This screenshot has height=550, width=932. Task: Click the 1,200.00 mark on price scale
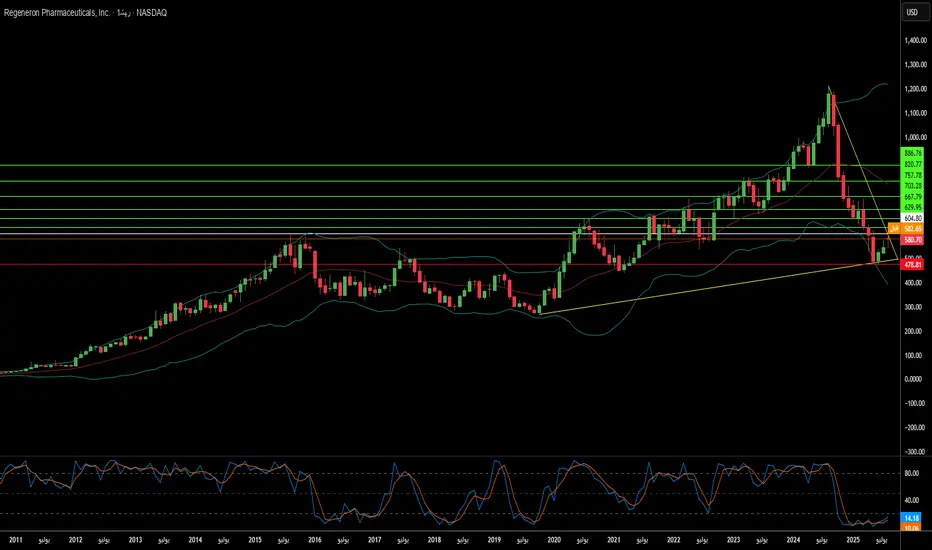tap(912, 89)
